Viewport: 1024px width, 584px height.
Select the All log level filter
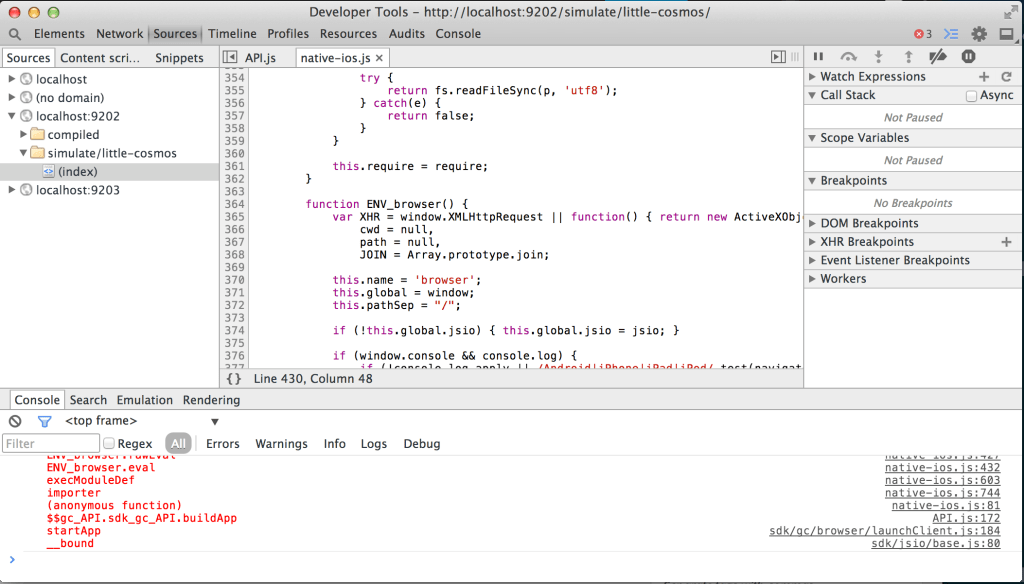coord(178,443)
